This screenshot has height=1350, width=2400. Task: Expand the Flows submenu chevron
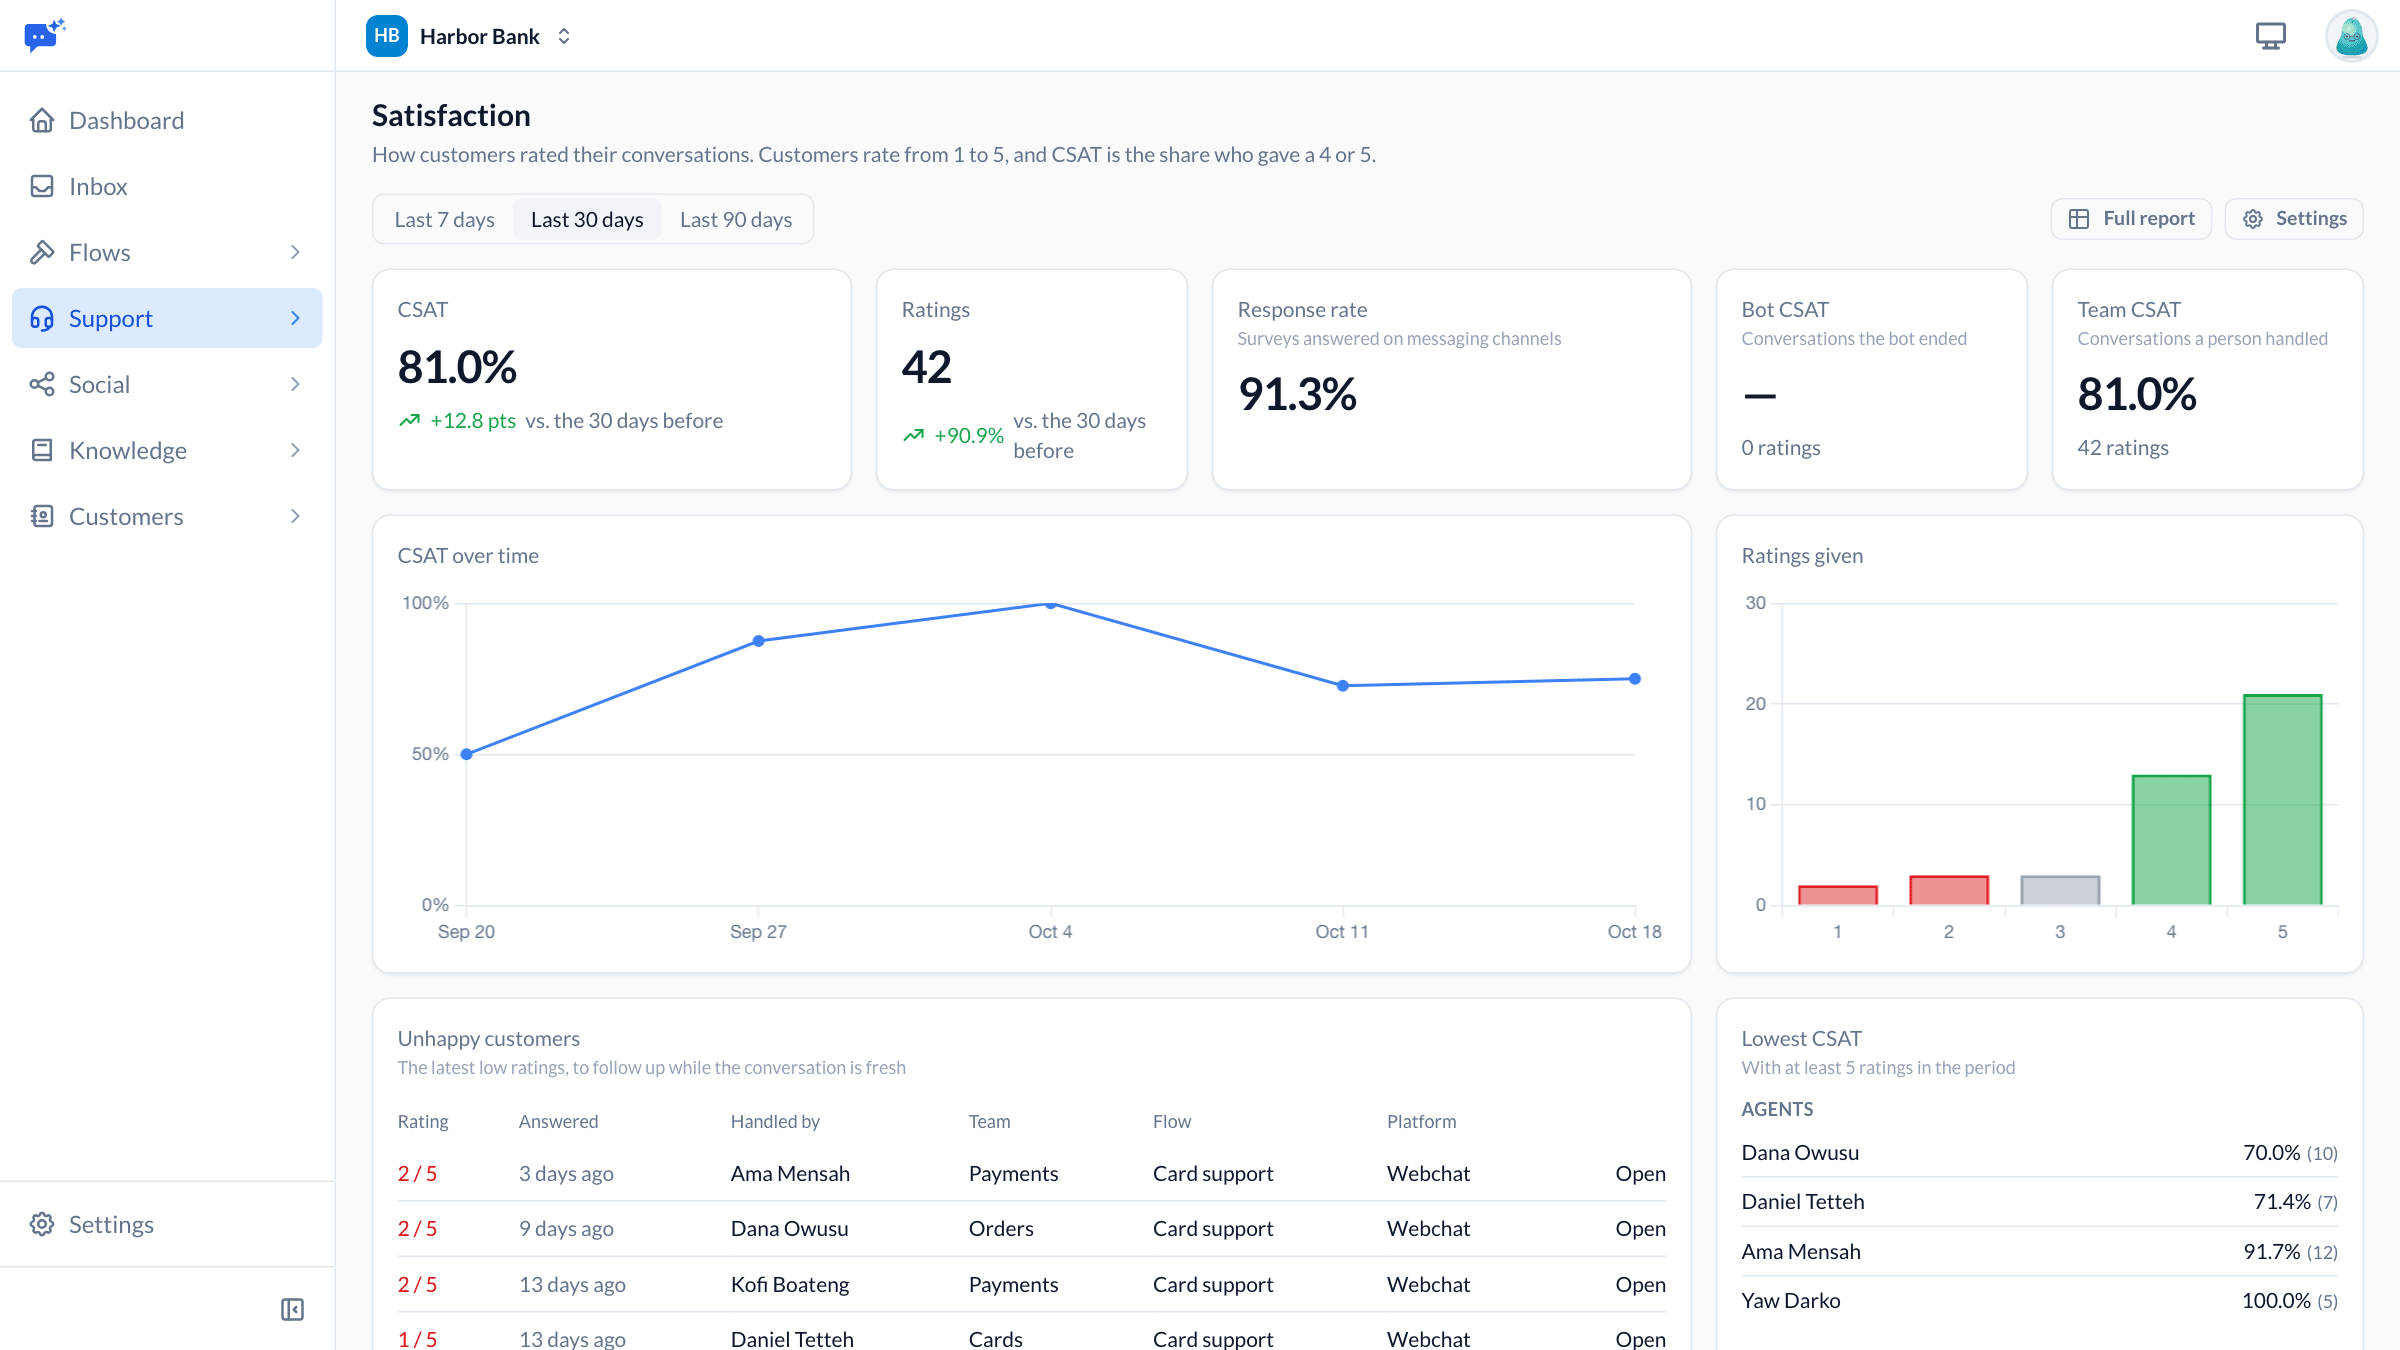295,253
